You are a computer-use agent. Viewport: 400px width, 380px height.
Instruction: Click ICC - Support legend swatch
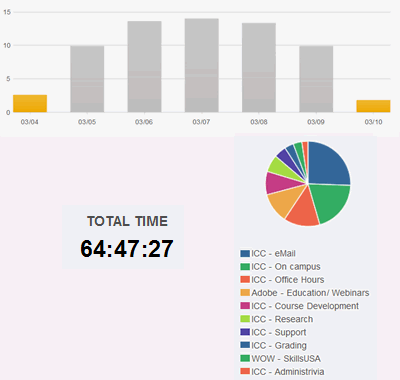tap(245, 332)
